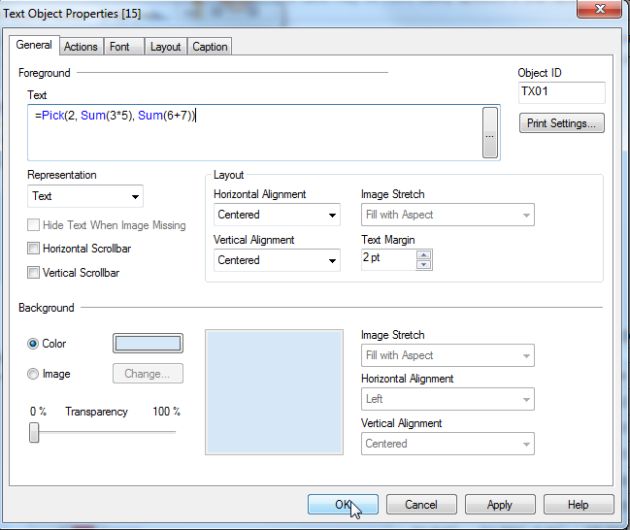This screenshot has height=530, width=630.
Task: Switch to the Caption tab
Action: point(210,47)
